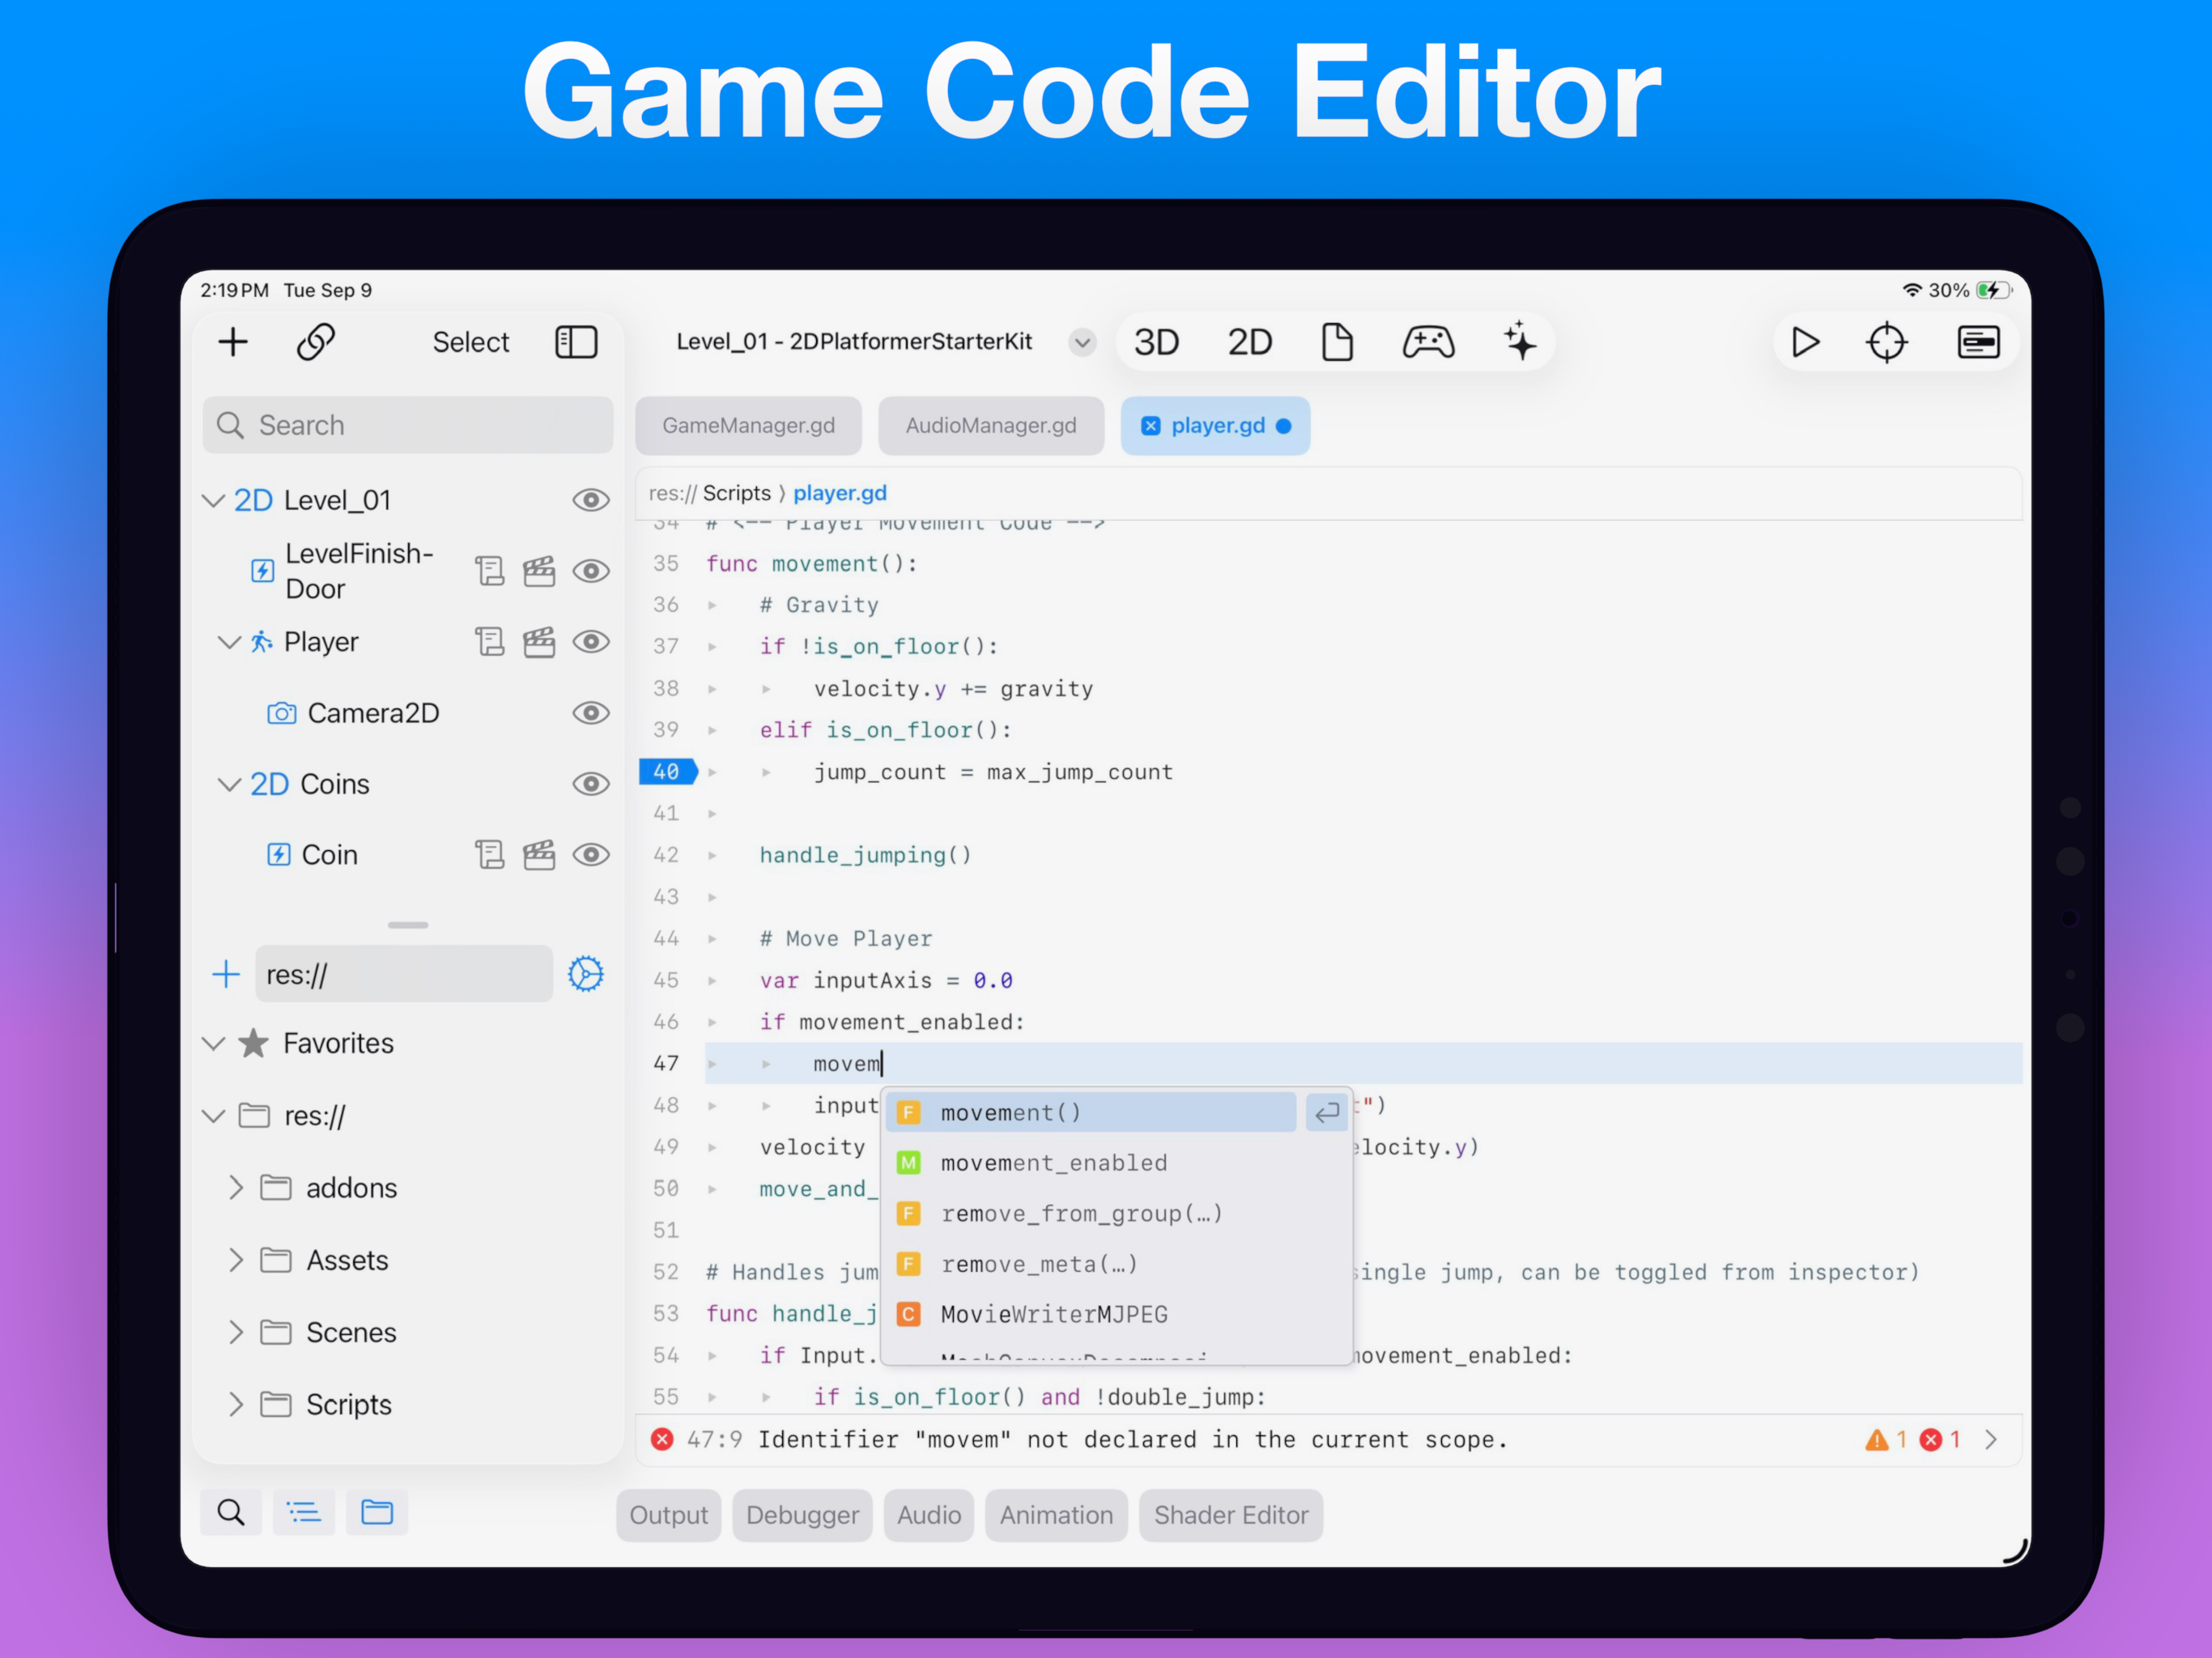
Task: Open the scene title dropdown arrow
Action: pos(1082,343)
